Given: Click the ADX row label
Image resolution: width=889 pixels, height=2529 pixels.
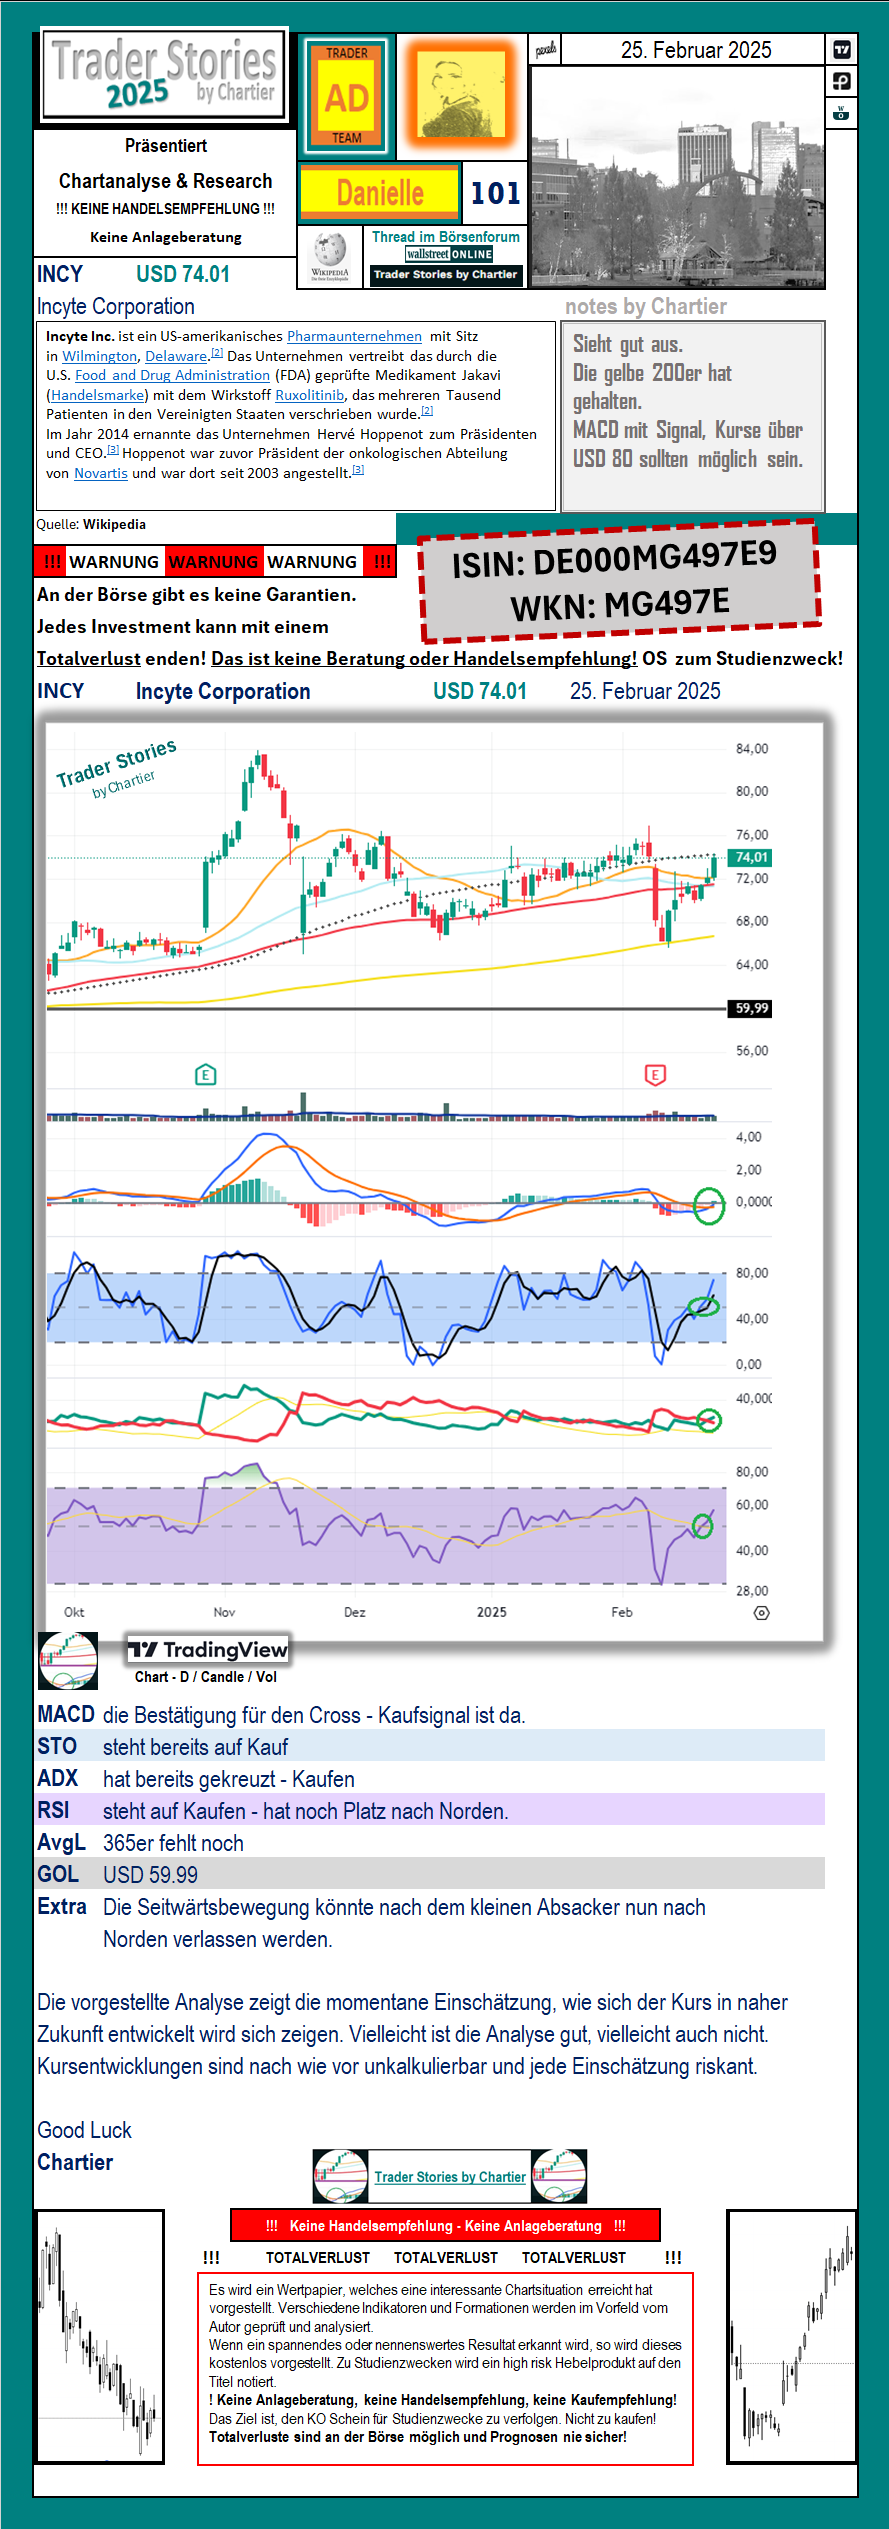Looking at the screenshot, I should [x=57, y=1778].
